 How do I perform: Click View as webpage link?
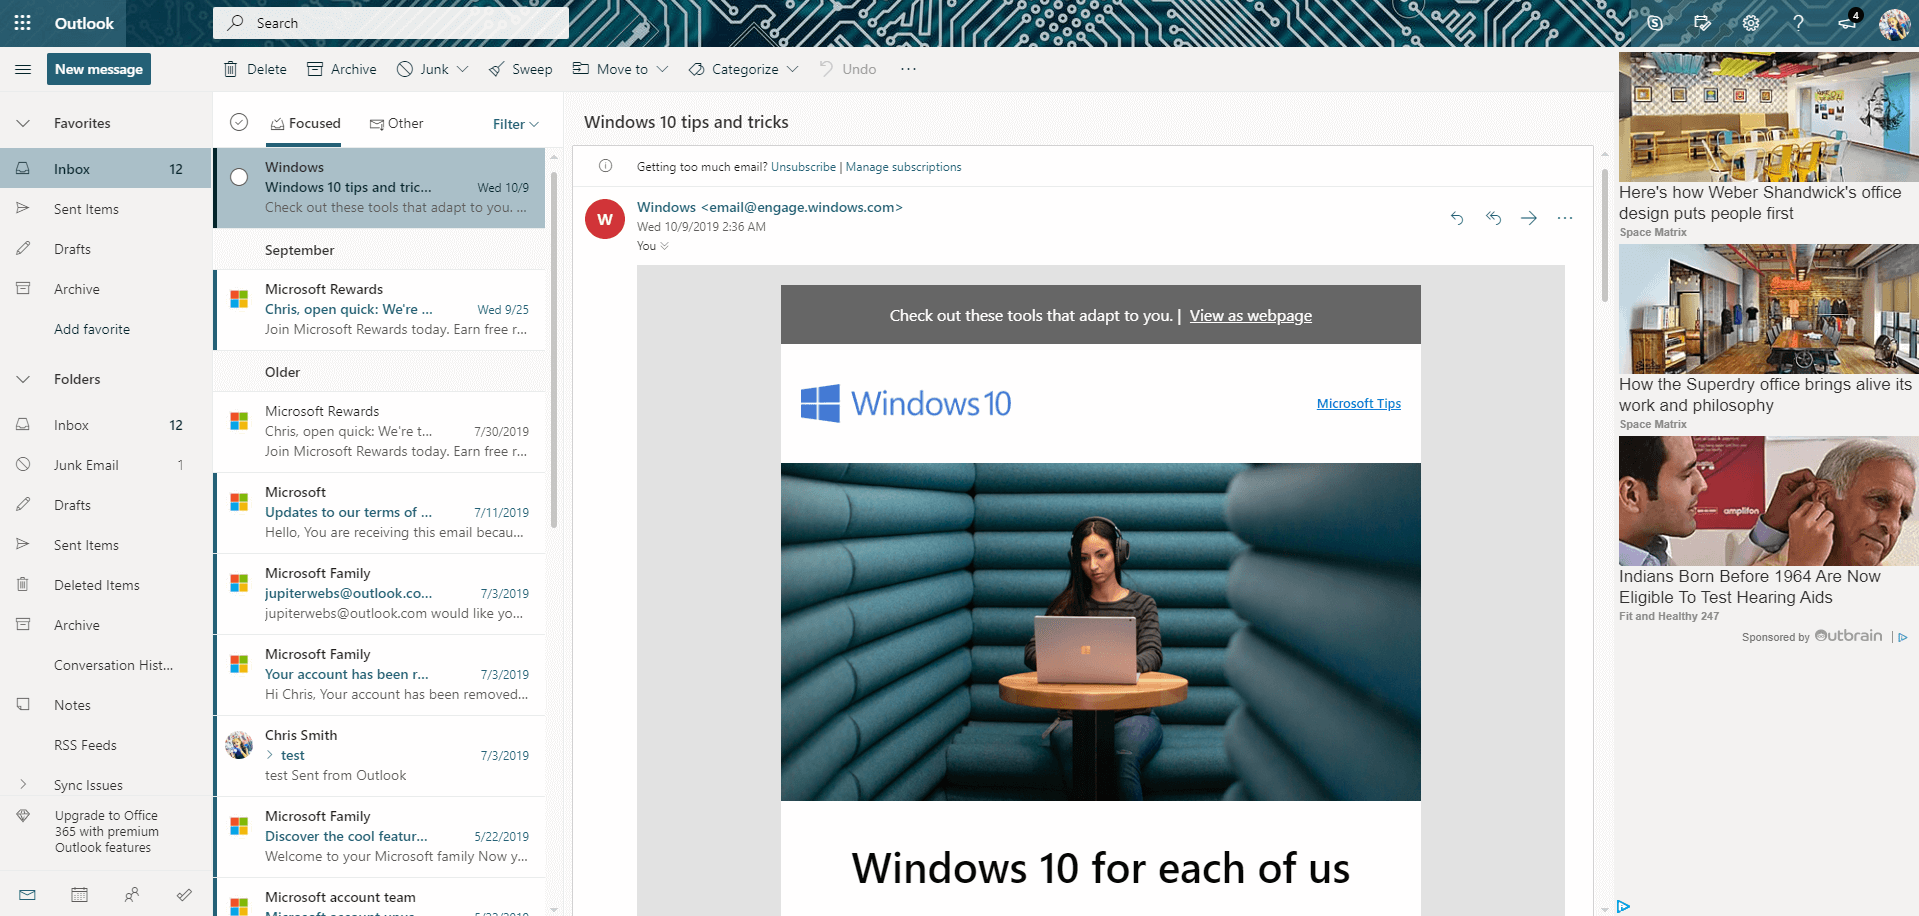tap(1250, 315)
